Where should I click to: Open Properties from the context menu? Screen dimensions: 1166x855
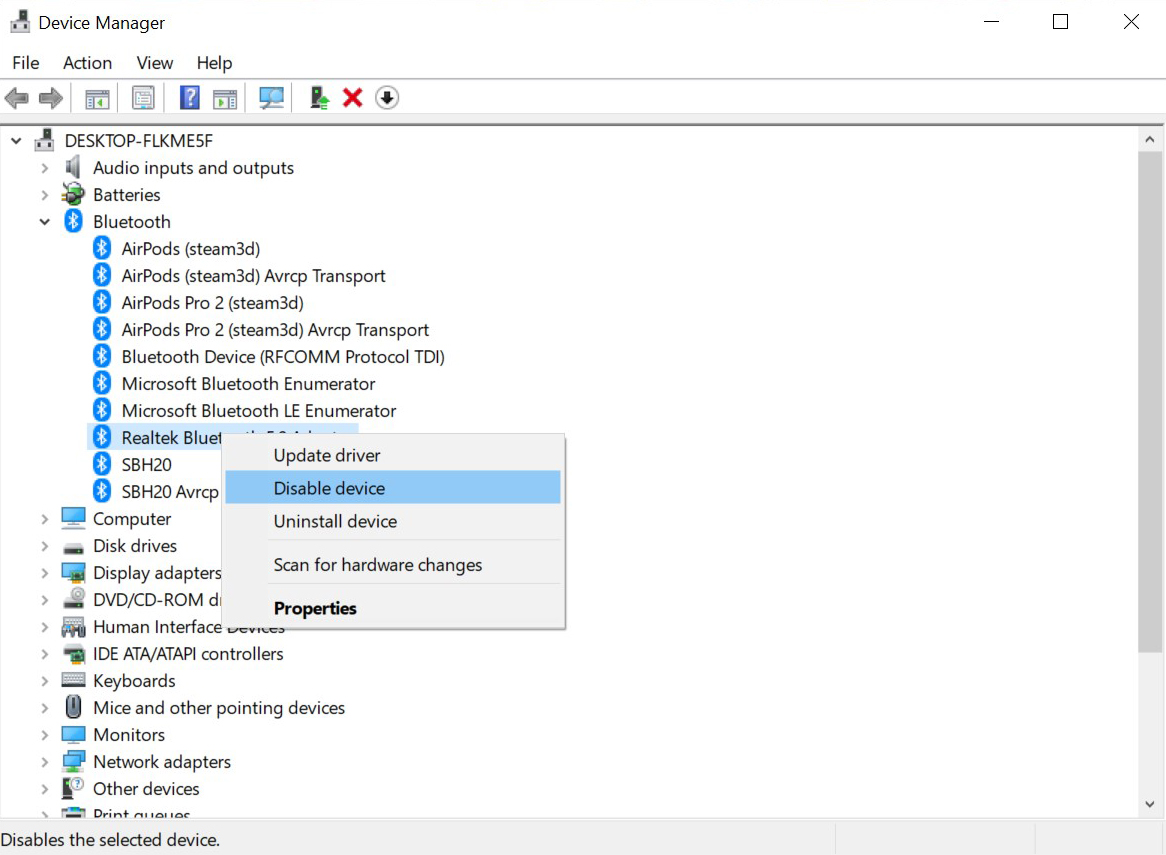click(x=315, y=608)
